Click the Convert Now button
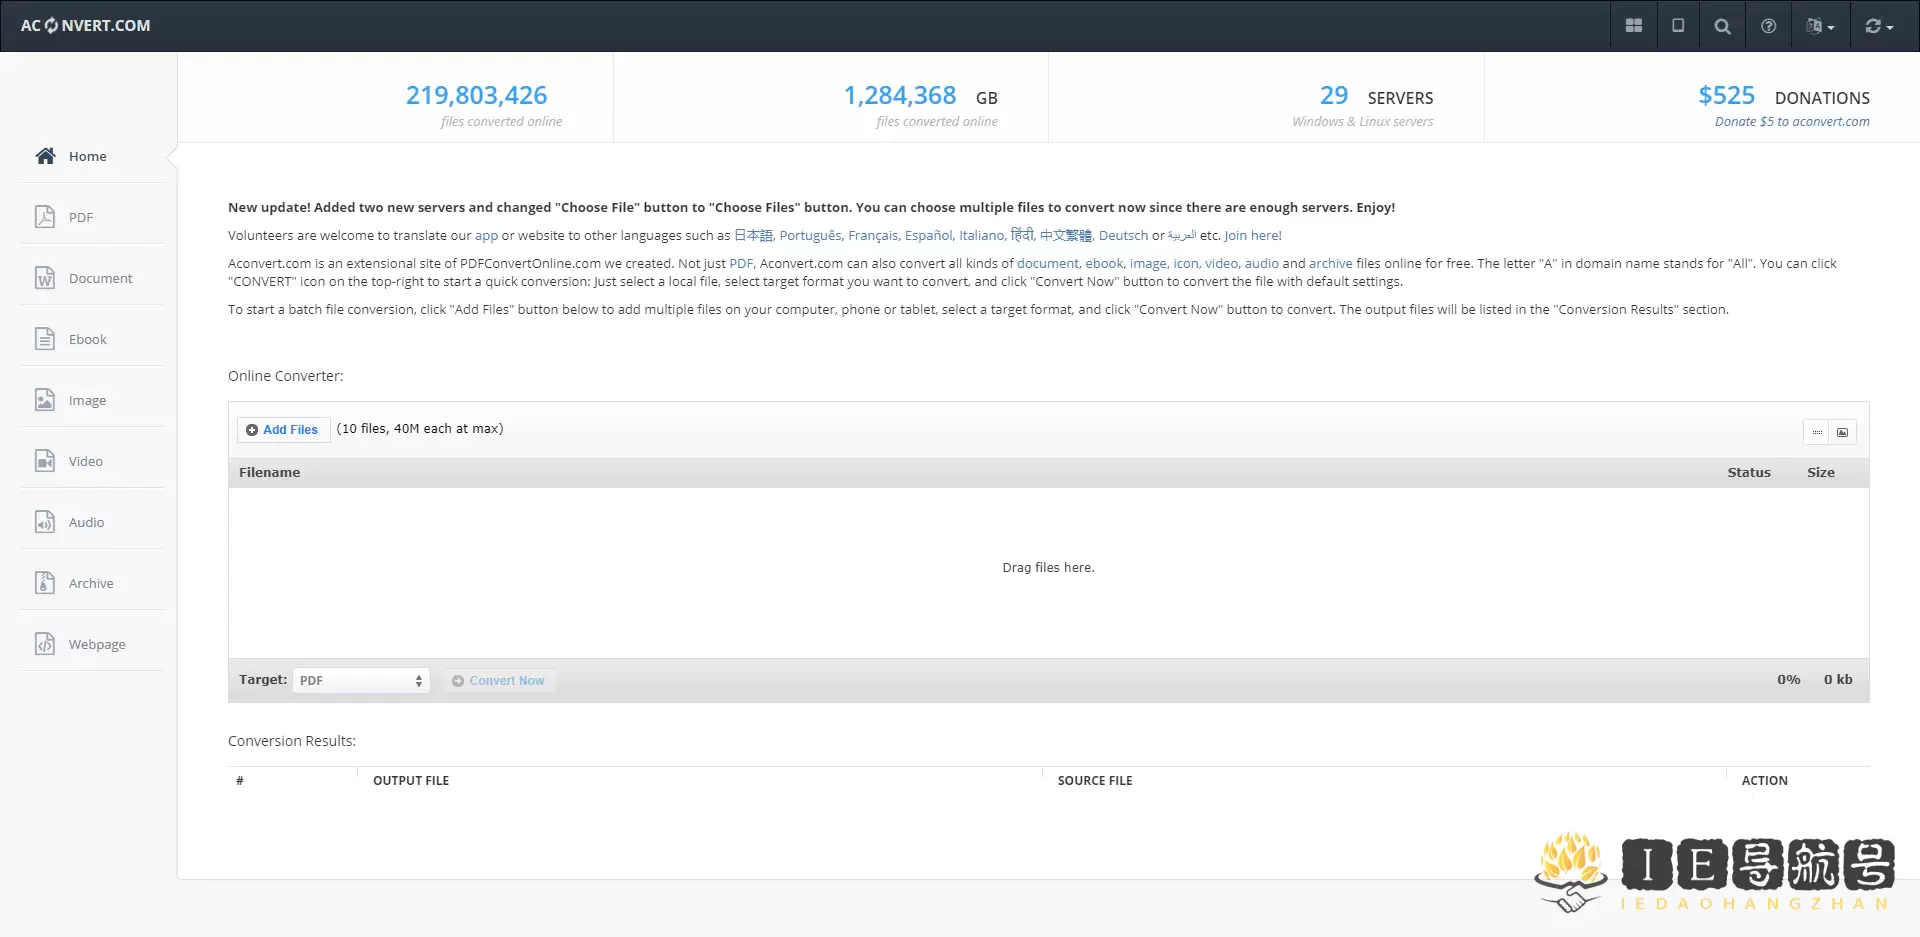The height and width of the screenshot is (937, 1920). [499, 680]
